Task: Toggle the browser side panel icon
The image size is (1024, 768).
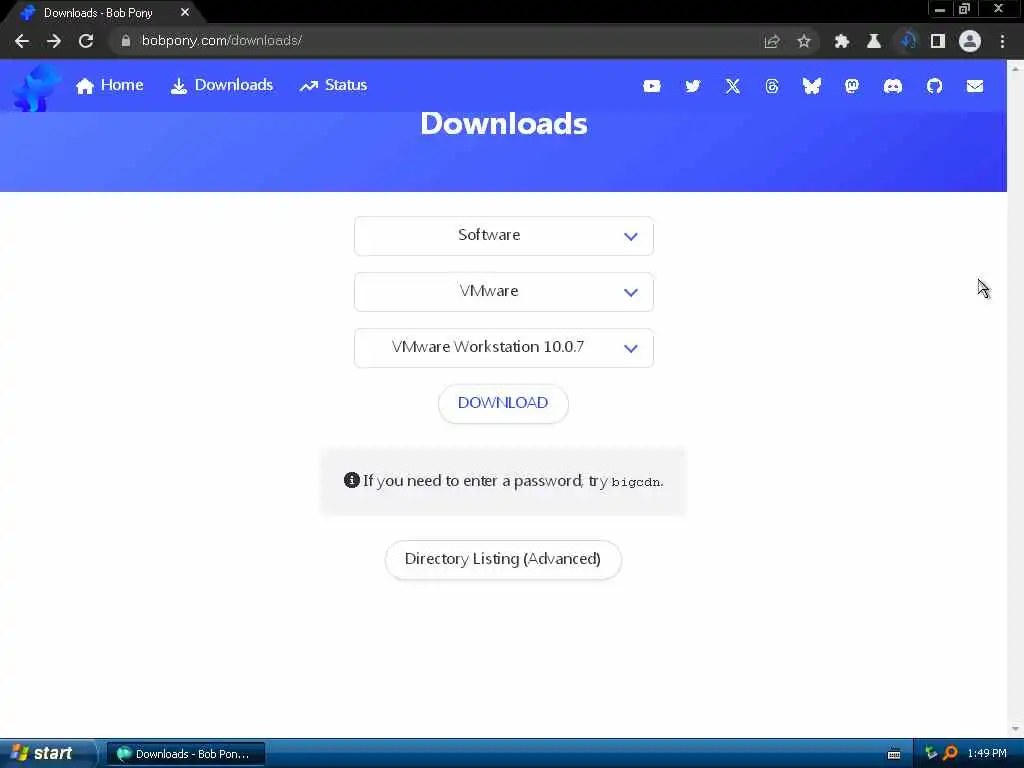Action: pyautogui.click(x=938, y=41)
